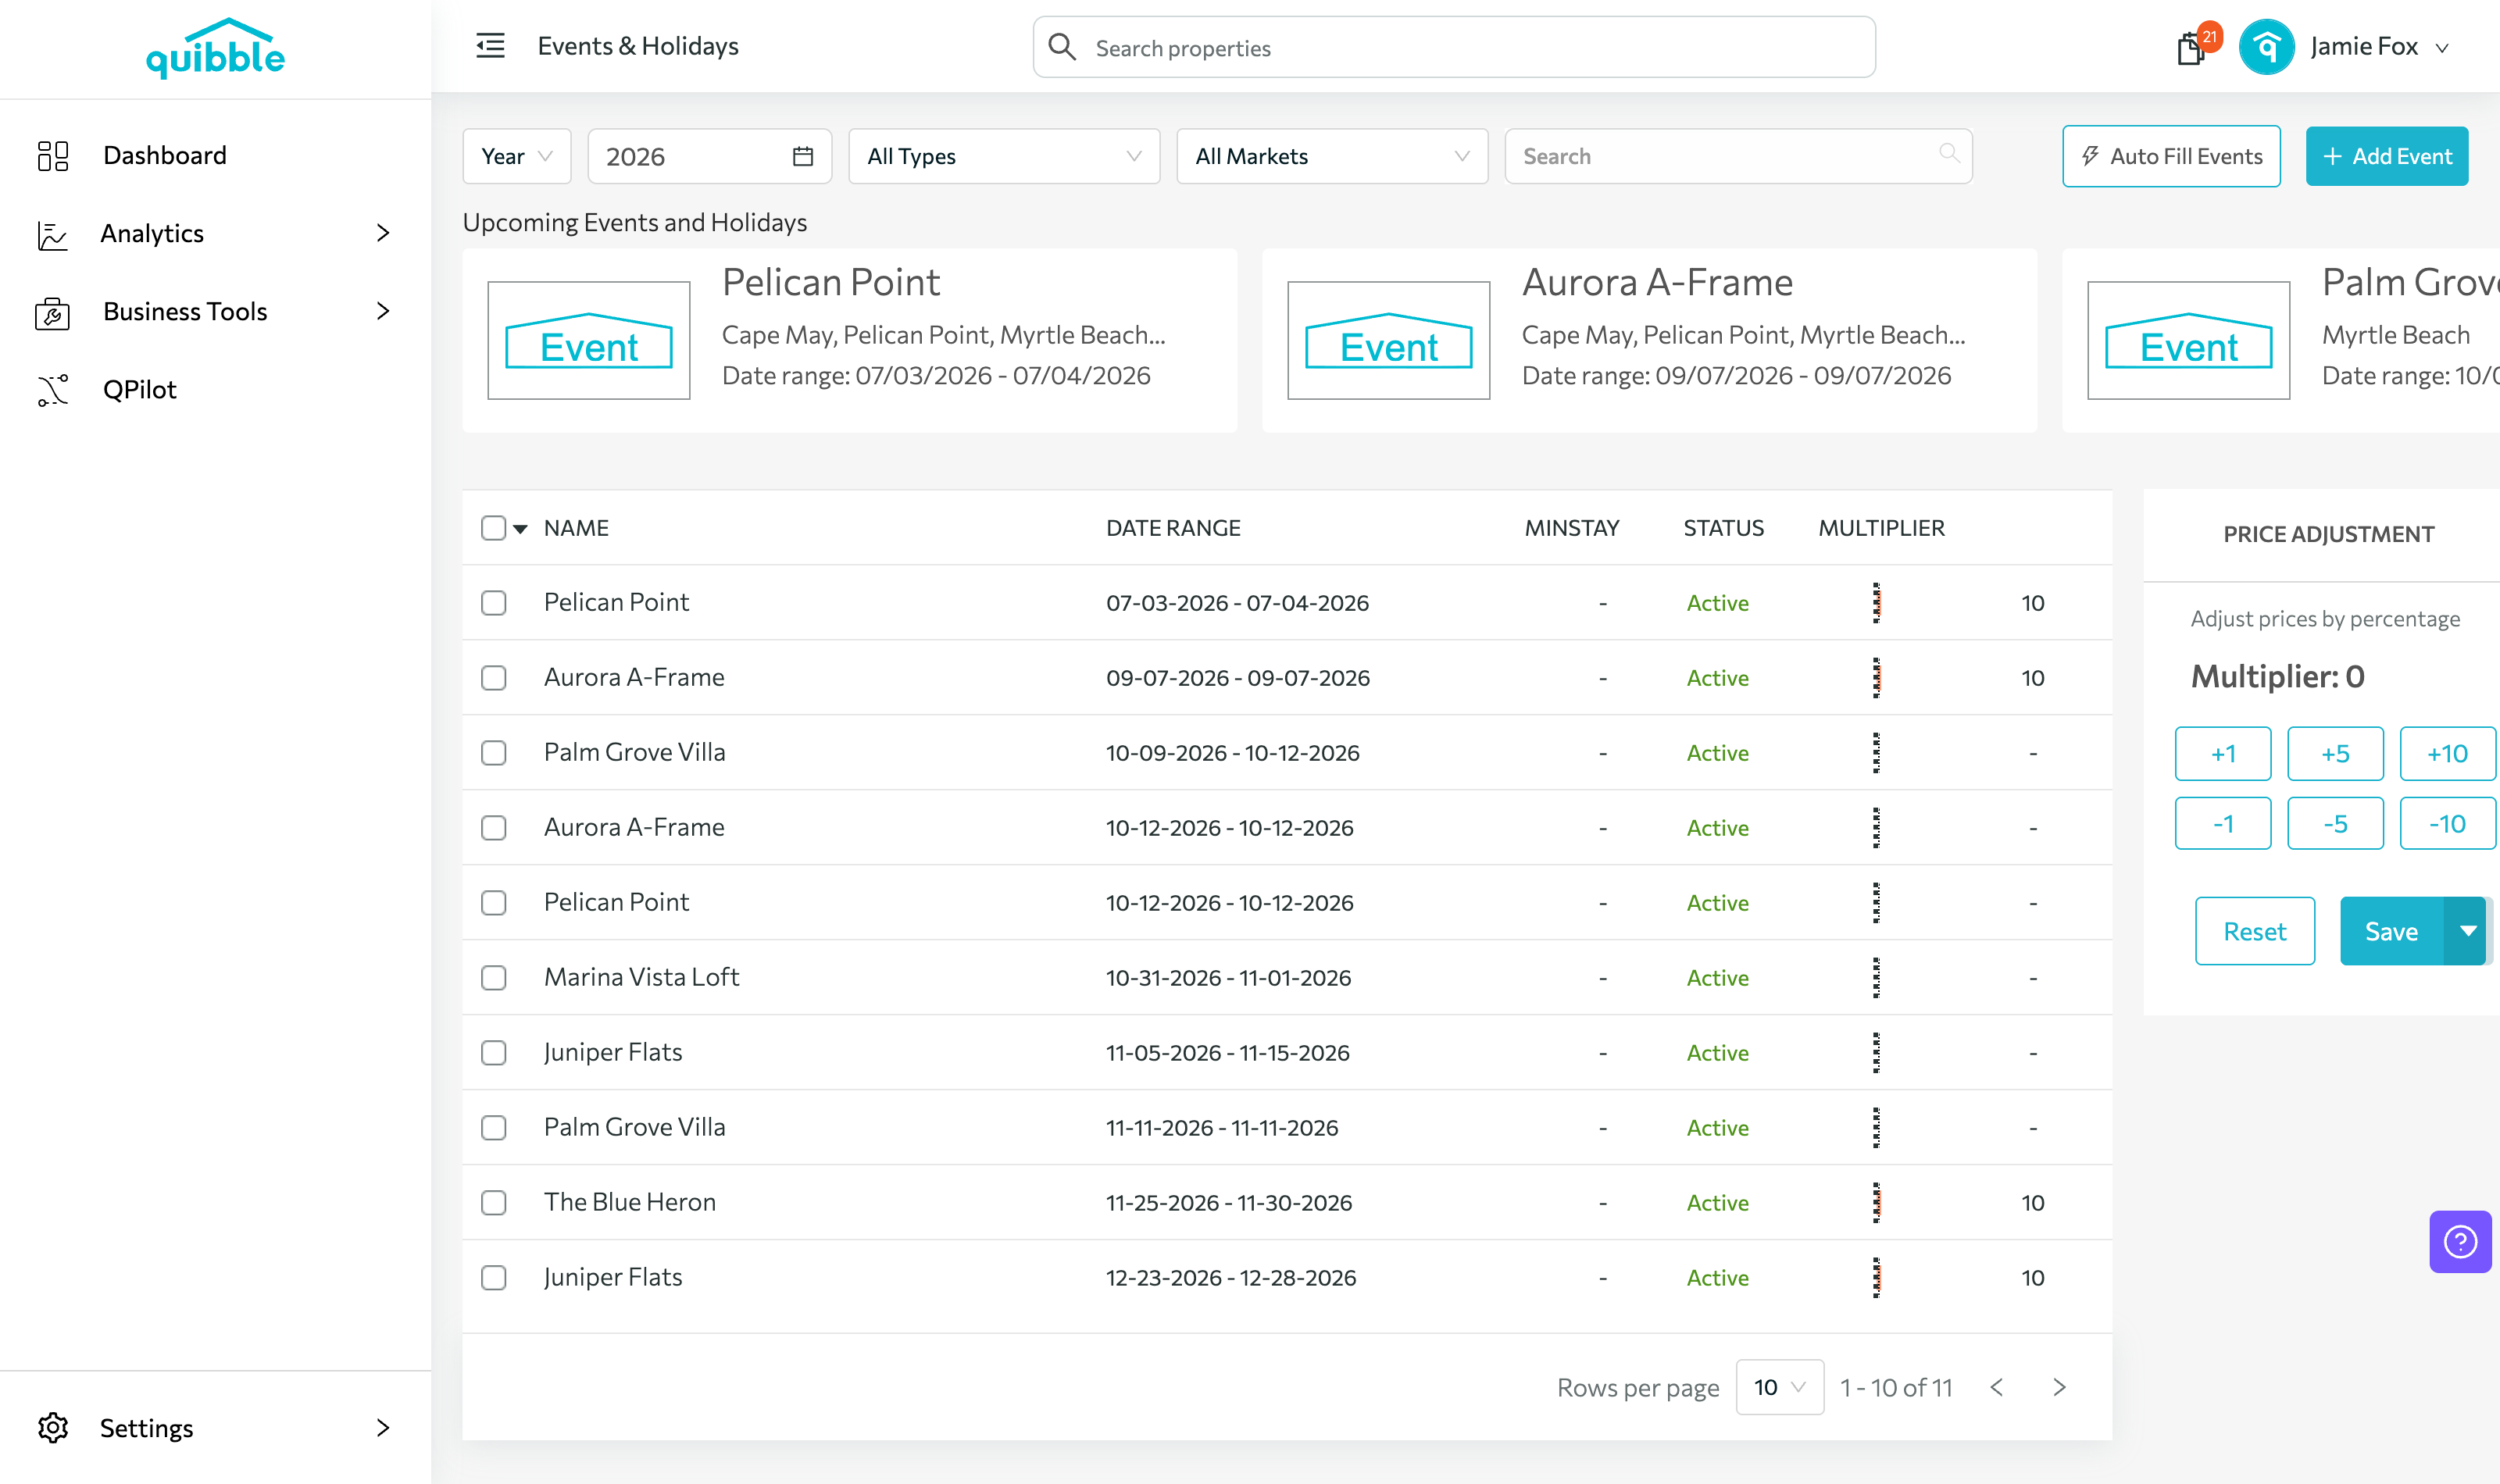
Task: Check the Juniper Flats 11-05-2026 row checkbox
Action: tap(494, 1053)
